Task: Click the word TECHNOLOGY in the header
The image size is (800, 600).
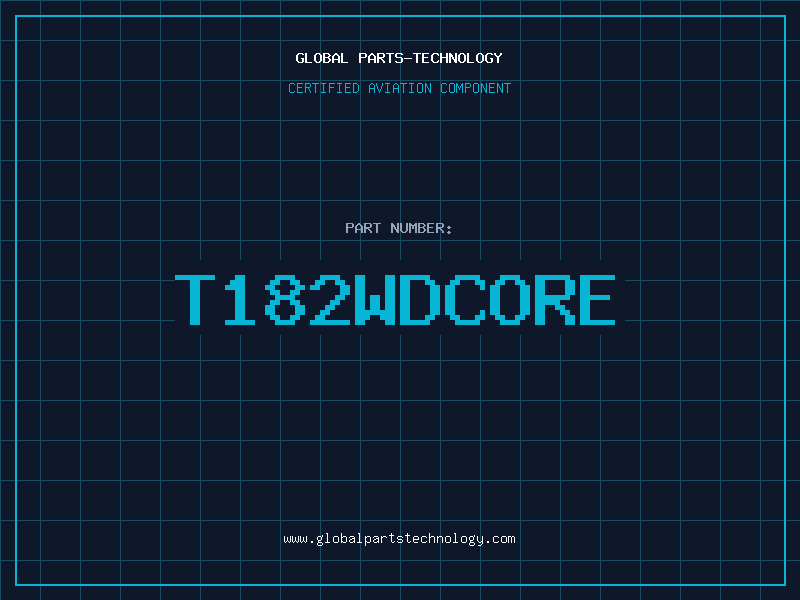Action: tap(457, 58)
